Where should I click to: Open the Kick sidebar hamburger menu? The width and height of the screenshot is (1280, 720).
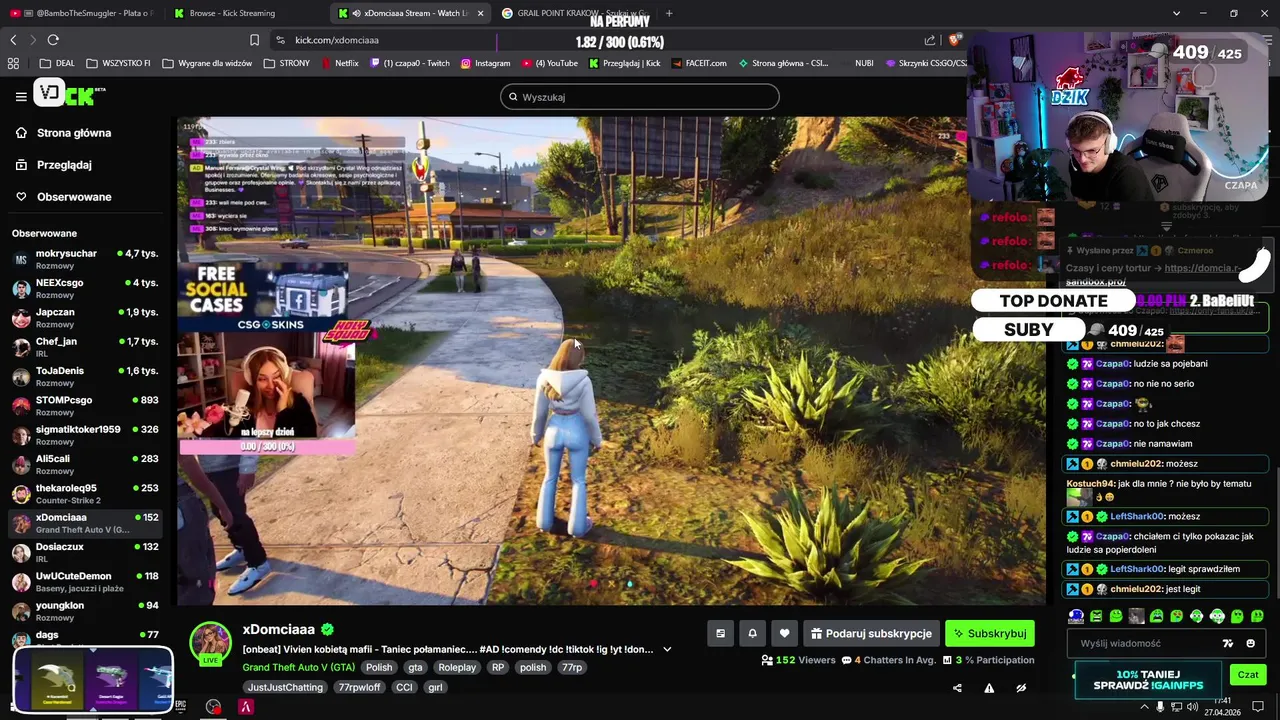[x=21, y=96]
